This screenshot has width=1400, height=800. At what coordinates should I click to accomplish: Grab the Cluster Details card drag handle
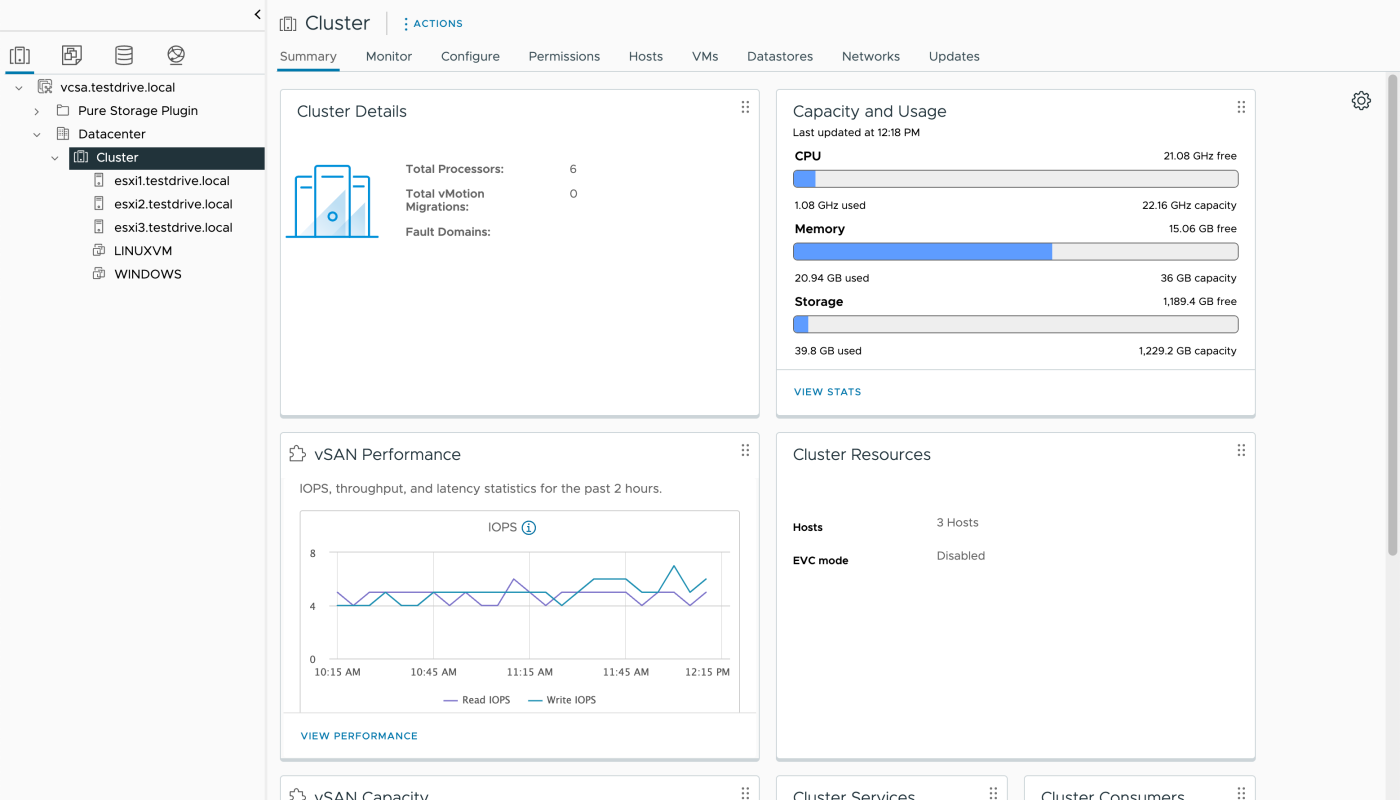point(745,108)
